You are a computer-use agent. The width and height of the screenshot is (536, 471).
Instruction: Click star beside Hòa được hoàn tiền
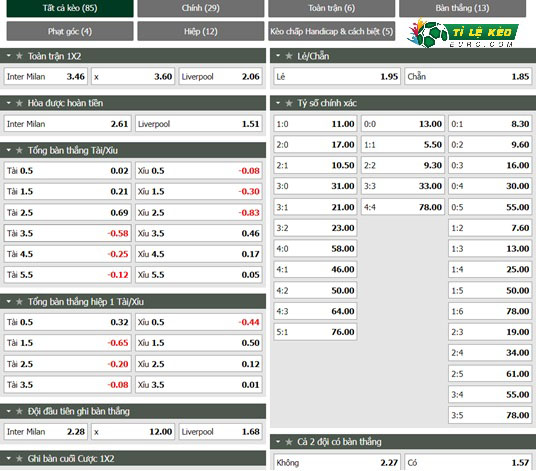coord(19,103)
